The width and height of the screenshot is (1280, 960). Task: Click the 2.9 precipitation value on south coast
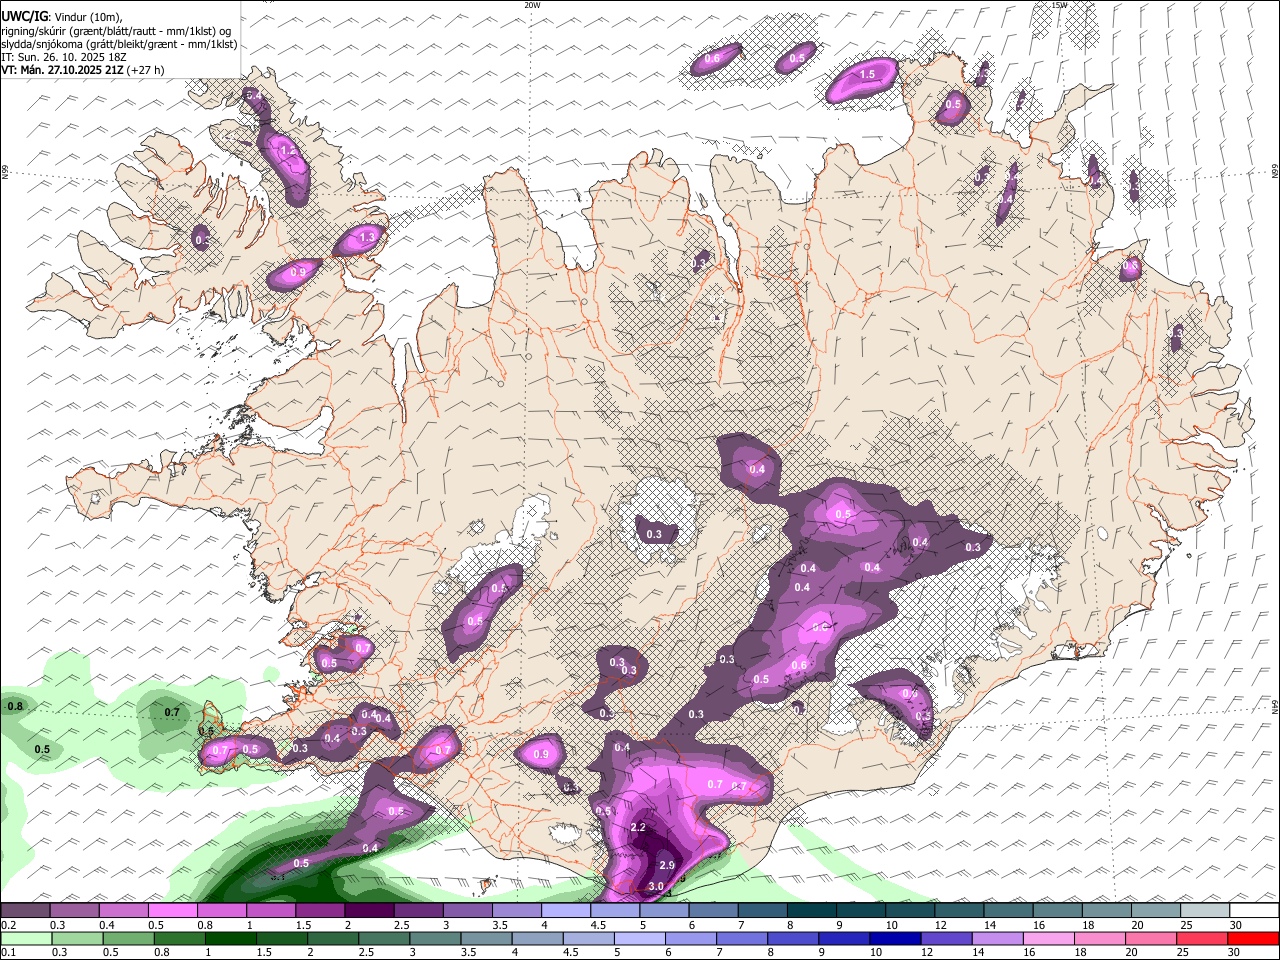(x=667, y=865)
